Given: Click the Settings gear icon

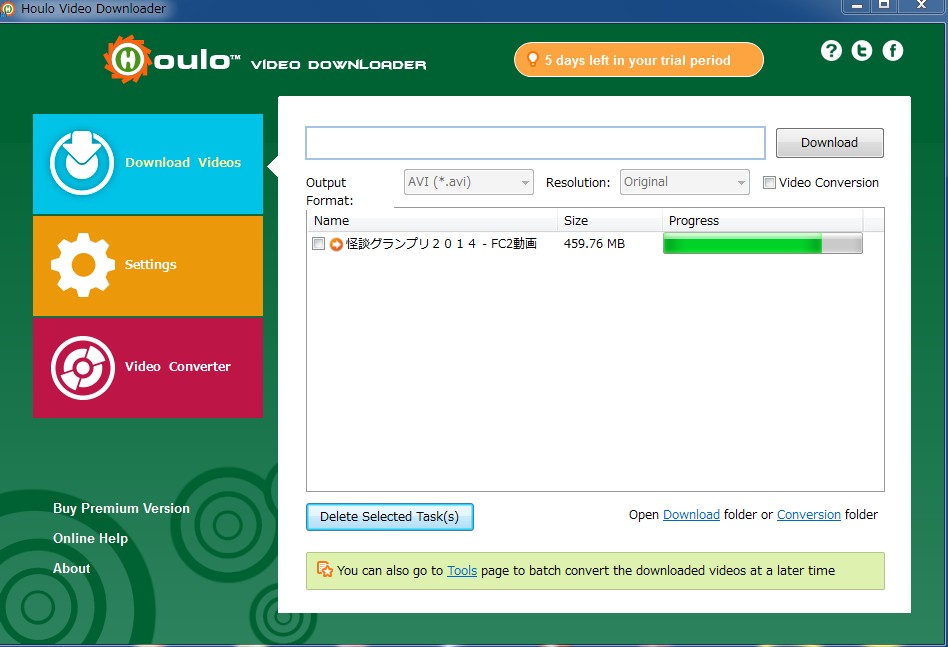Looking at the screenshot, I should point(83,265).
